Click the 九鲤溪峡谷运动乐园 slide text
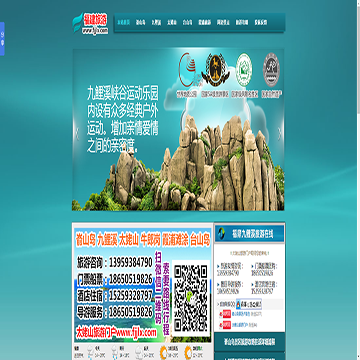 pos(123,120)
